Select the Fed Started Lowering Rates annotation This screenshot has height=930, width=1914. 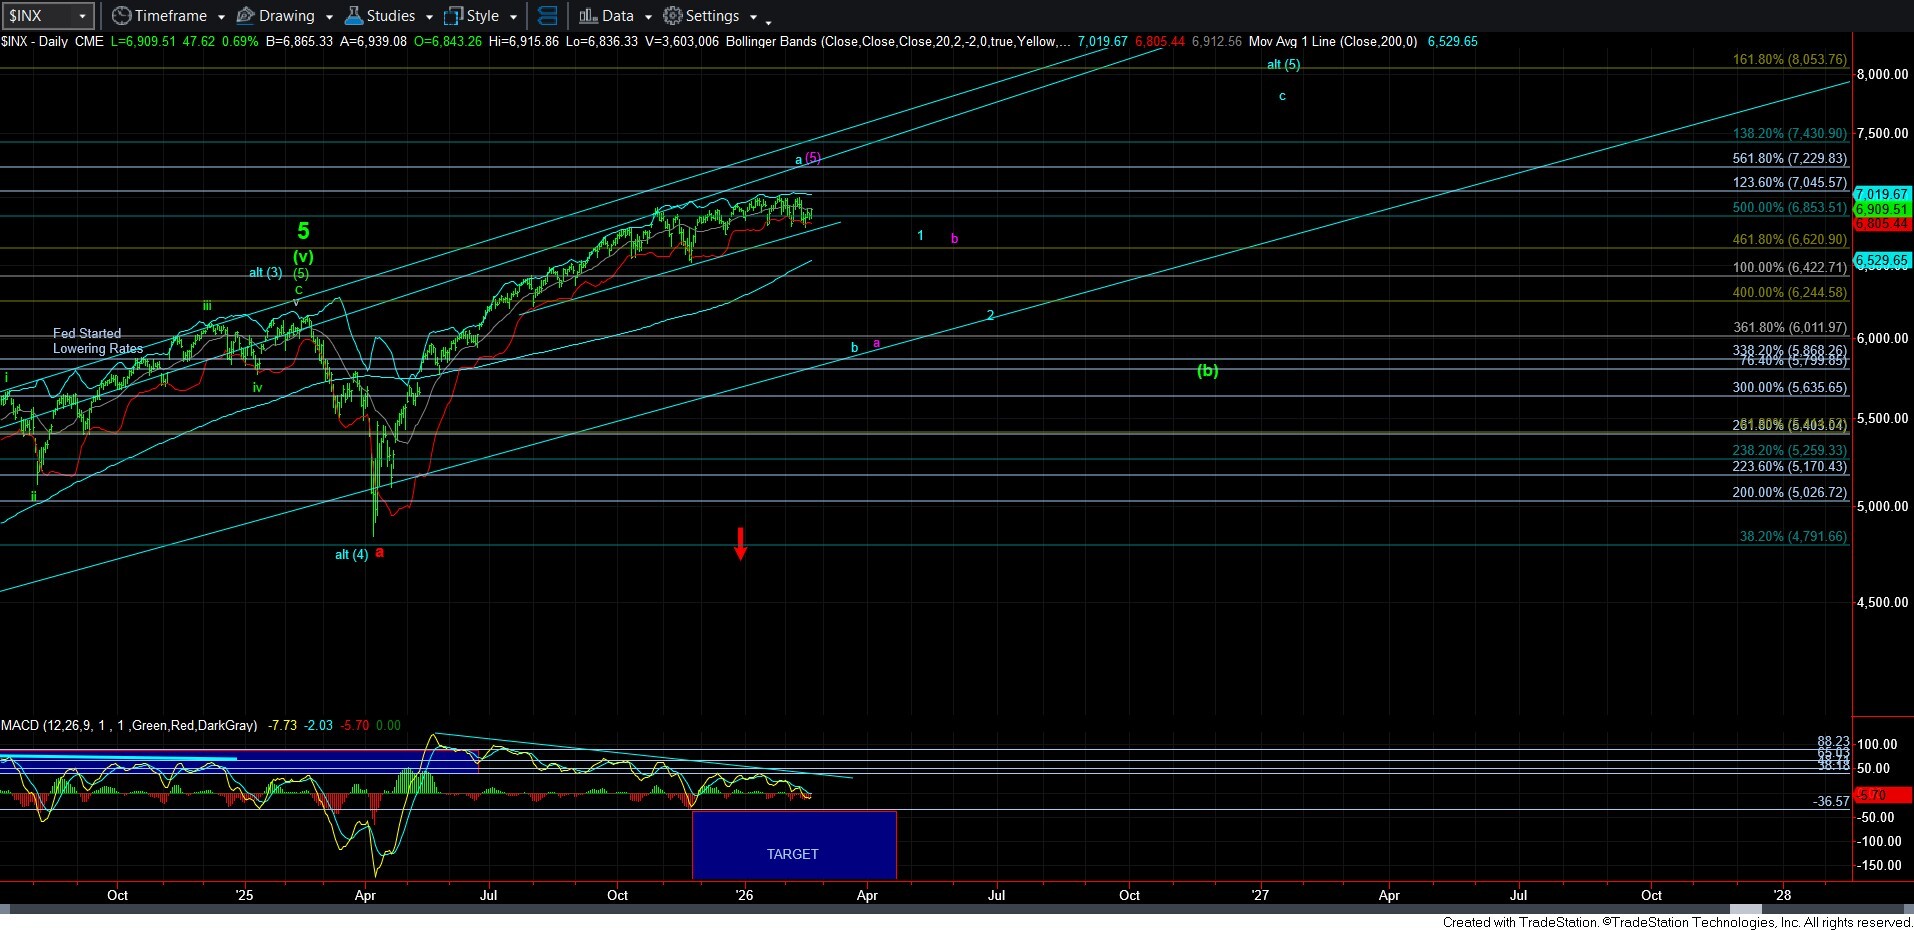97,341
